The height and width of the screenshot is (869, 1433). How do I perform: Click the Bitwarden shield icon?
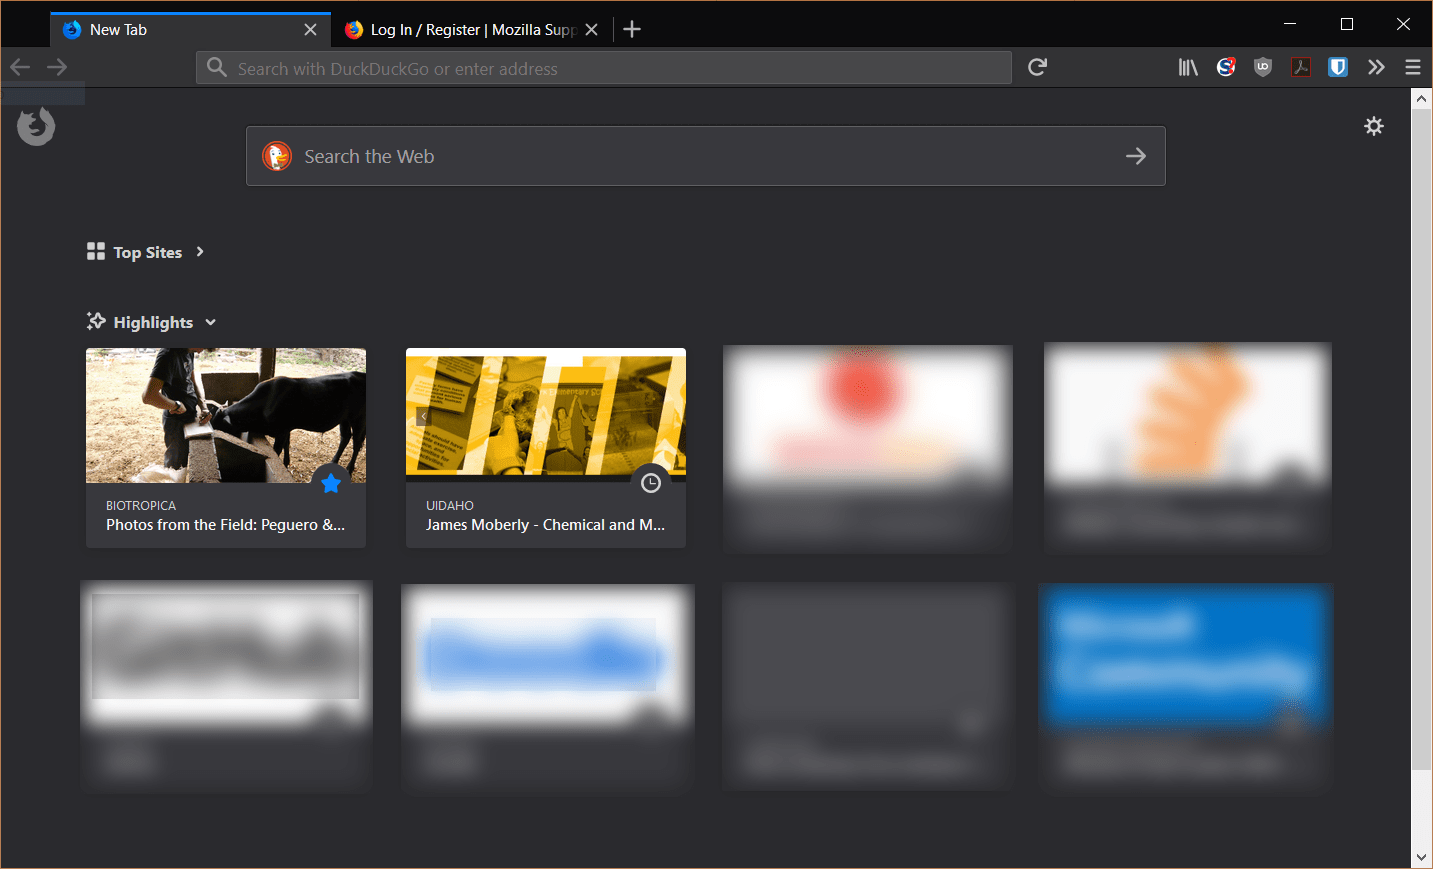[x=1338, y=67]
